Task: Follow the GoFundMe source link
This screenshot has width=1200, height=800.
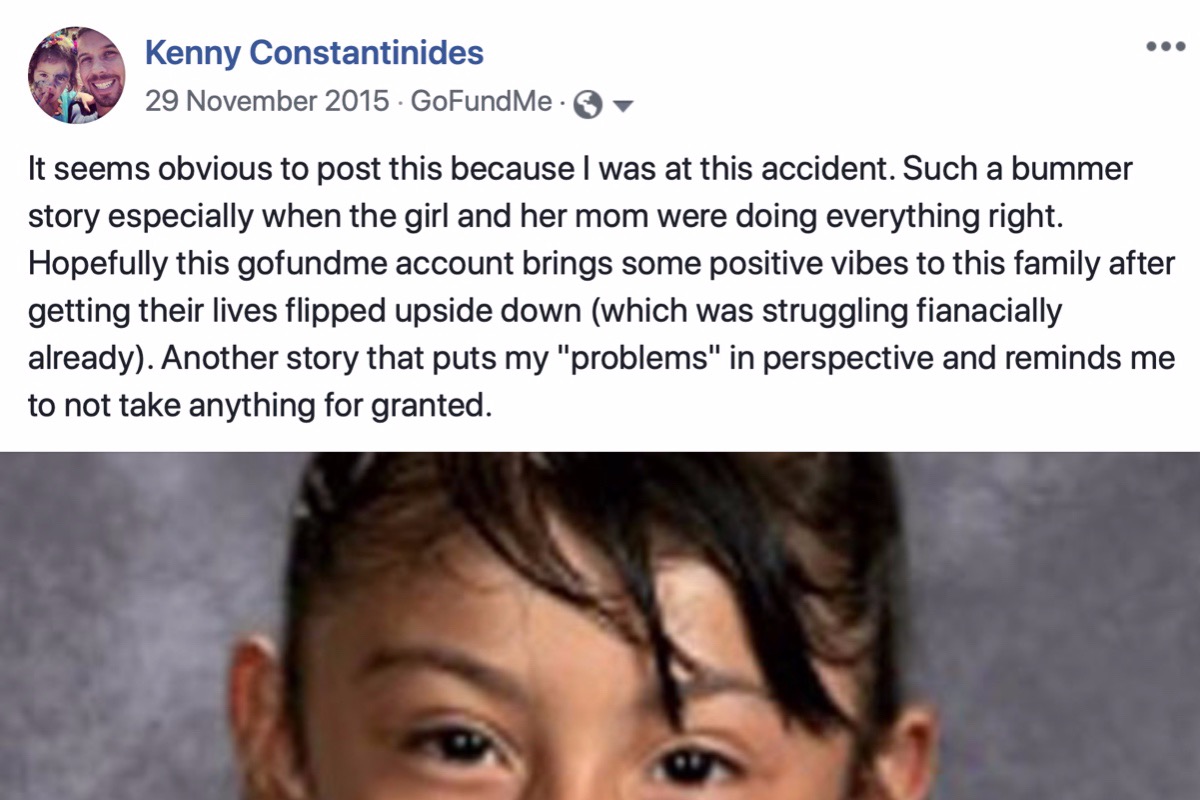Action: [481, 102]
